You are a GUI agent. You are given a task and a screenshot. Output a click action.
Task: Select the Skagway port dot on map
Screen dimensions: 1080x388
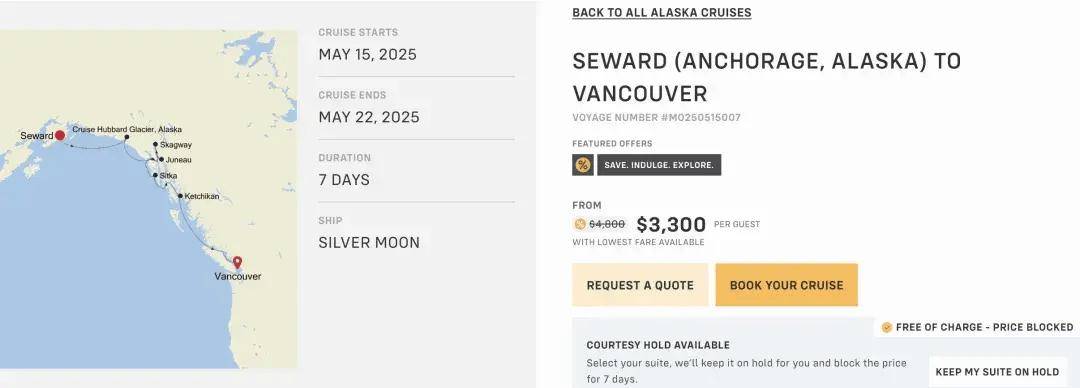(156, 145)
